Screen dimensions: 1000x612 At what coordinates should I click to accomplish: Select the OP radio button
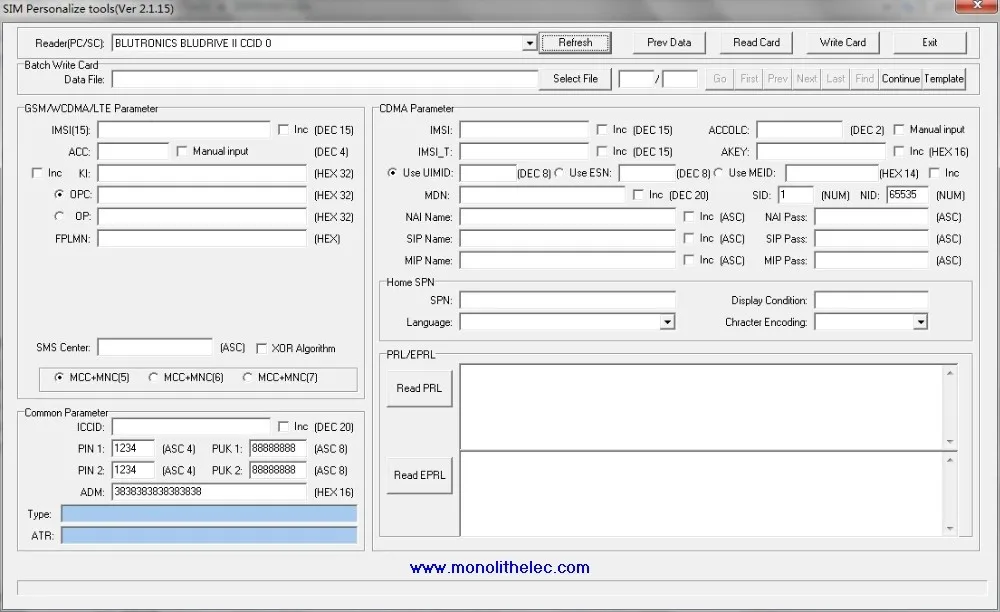[x=59, y=216]
